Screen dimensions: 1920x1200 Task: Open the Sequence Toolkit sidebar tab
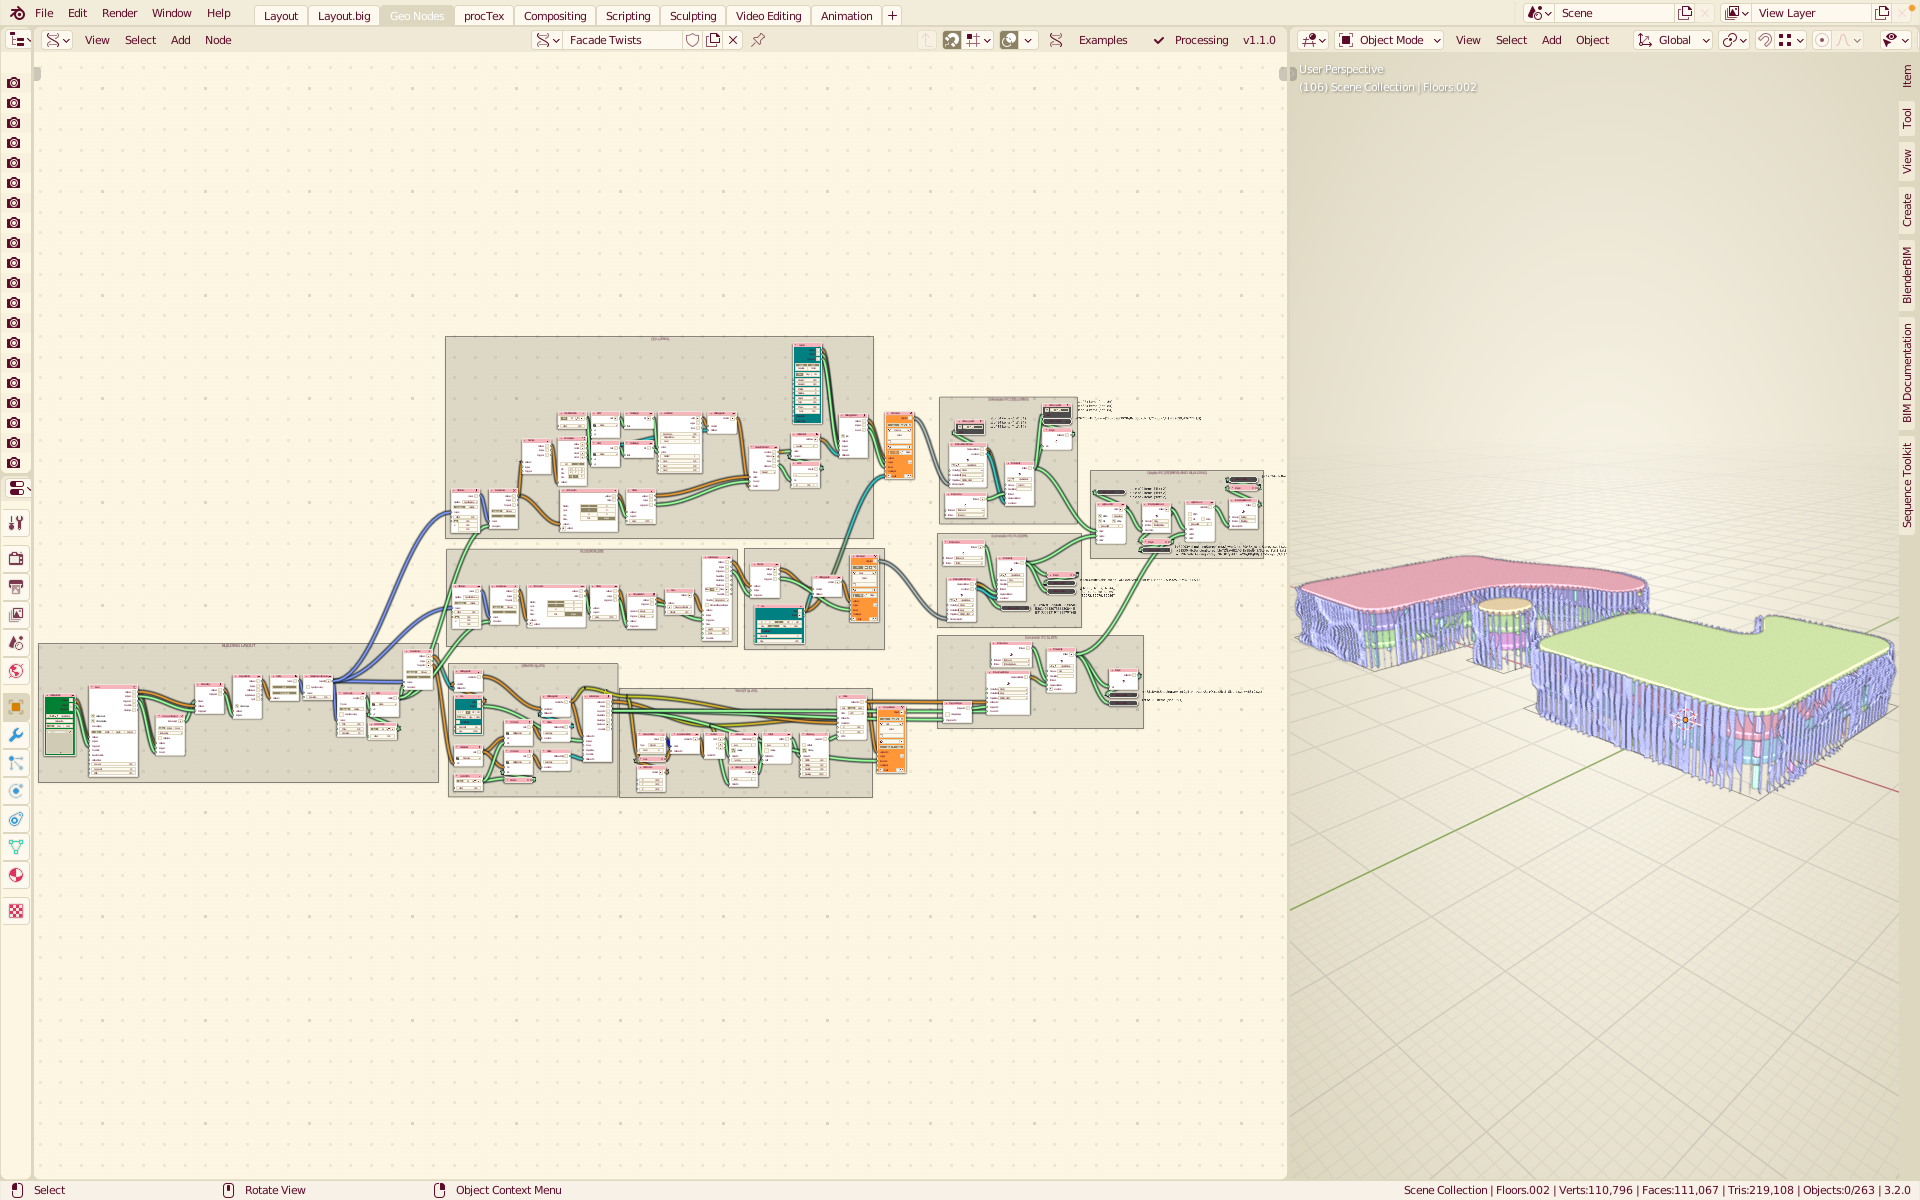click(x=1907, y=485)
